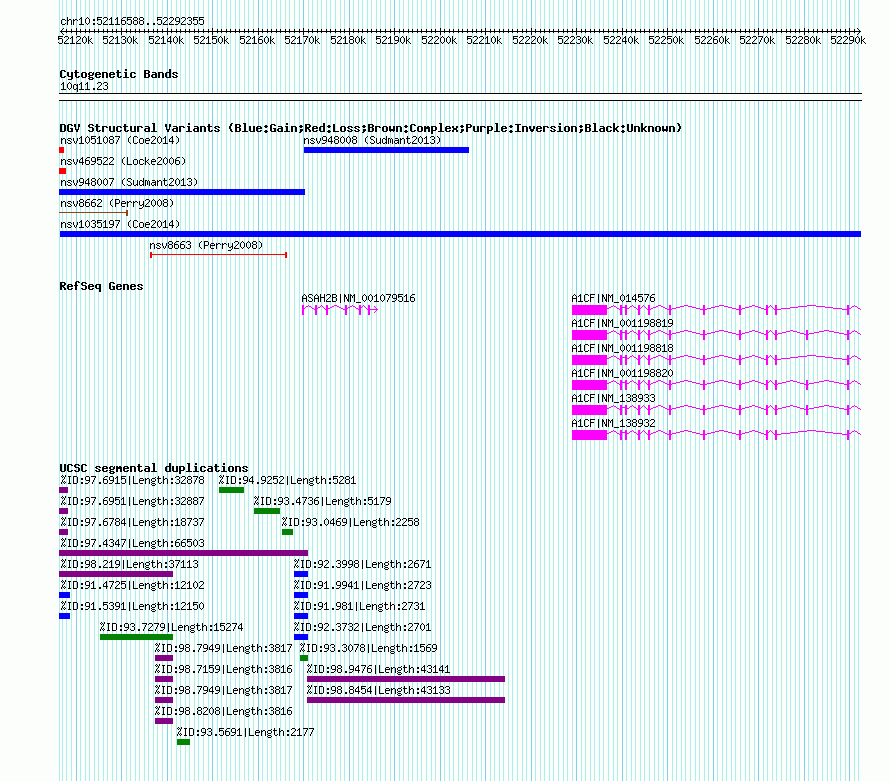Click duplication %ID:93.4736|Length:5179
Viewport: 890px width, 781px height.
click(322, 501)
